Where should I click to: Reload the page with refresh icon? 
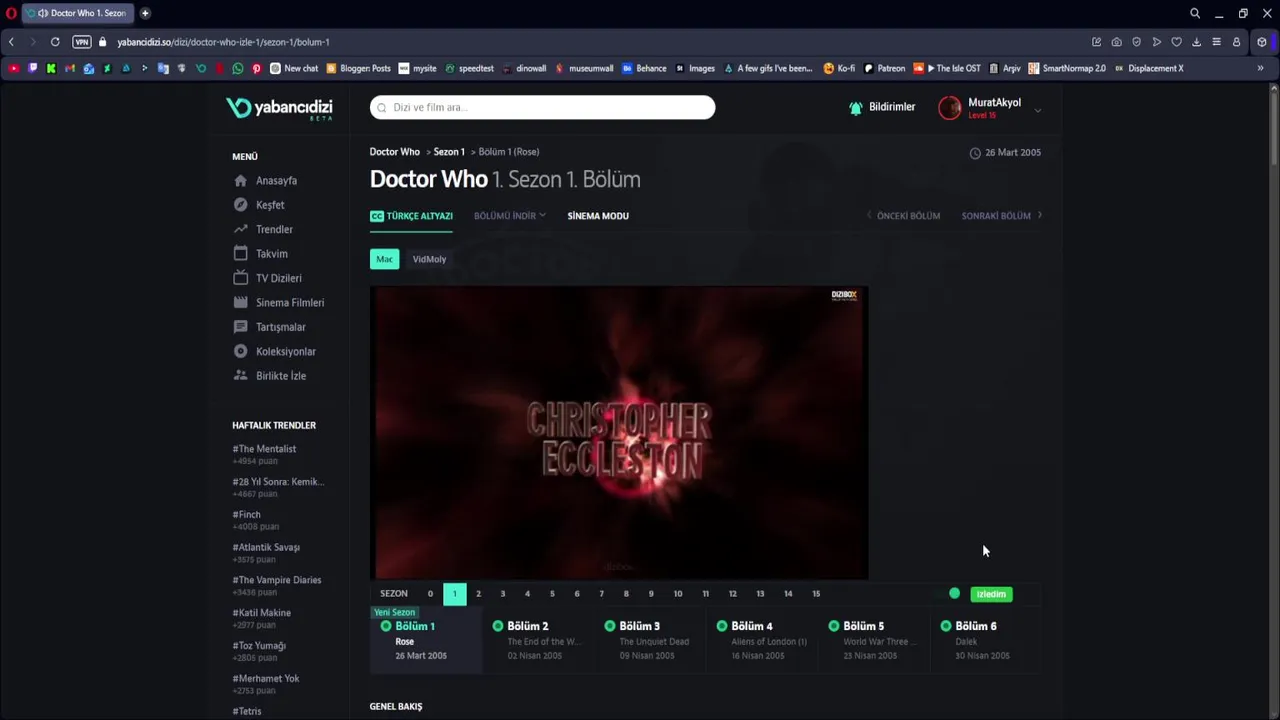55,42
